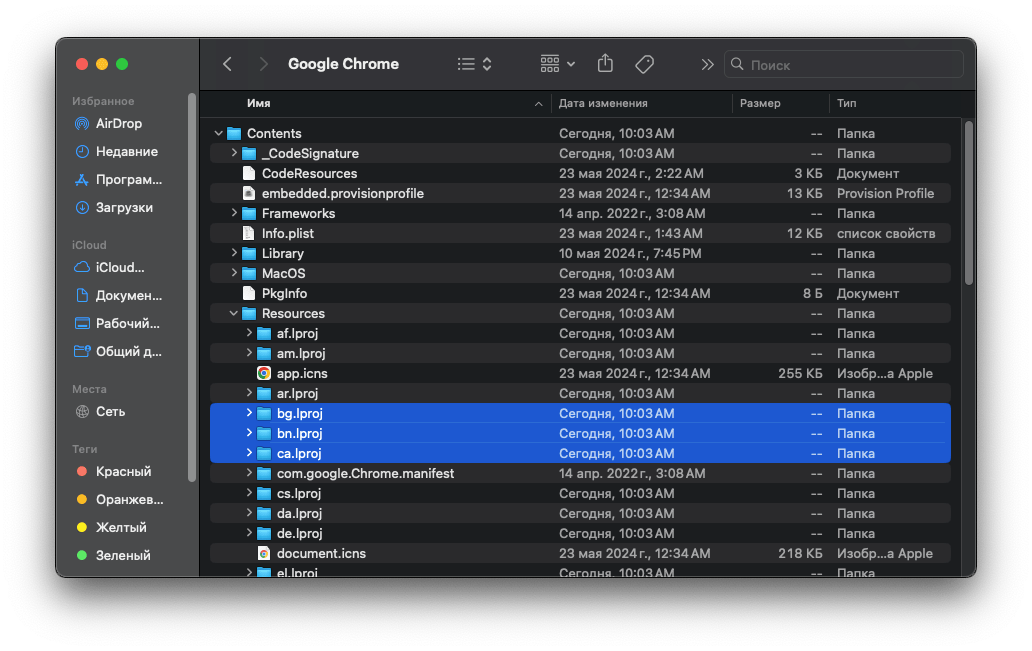The width and height of the screenshot is (1032, 651).
Task: Click the Google Chrome window title
Action: click(x=344, y=64)
